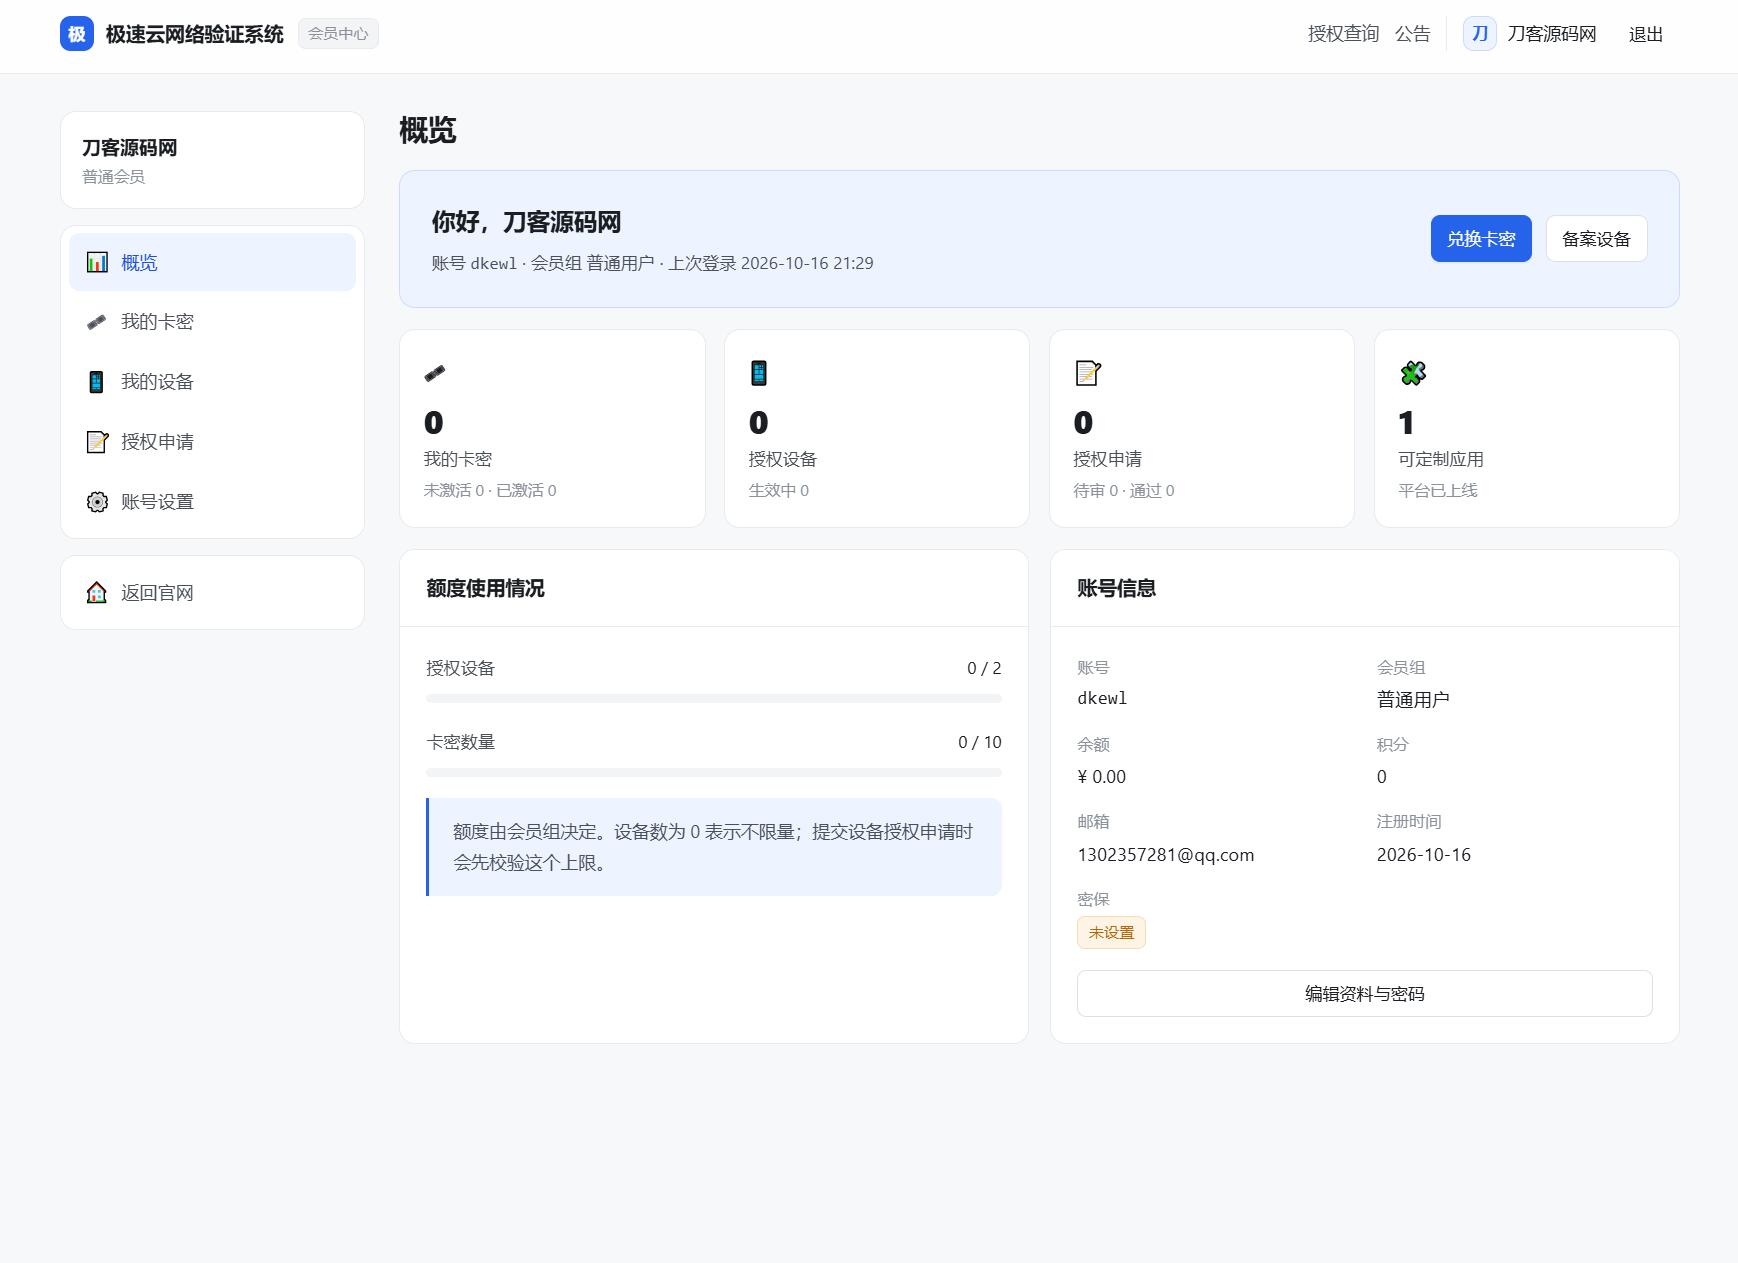This screenshot has width=1738, height=1263.
Task: Open 授权查询 in the top navigation
Action: [x=1343, y=34]
